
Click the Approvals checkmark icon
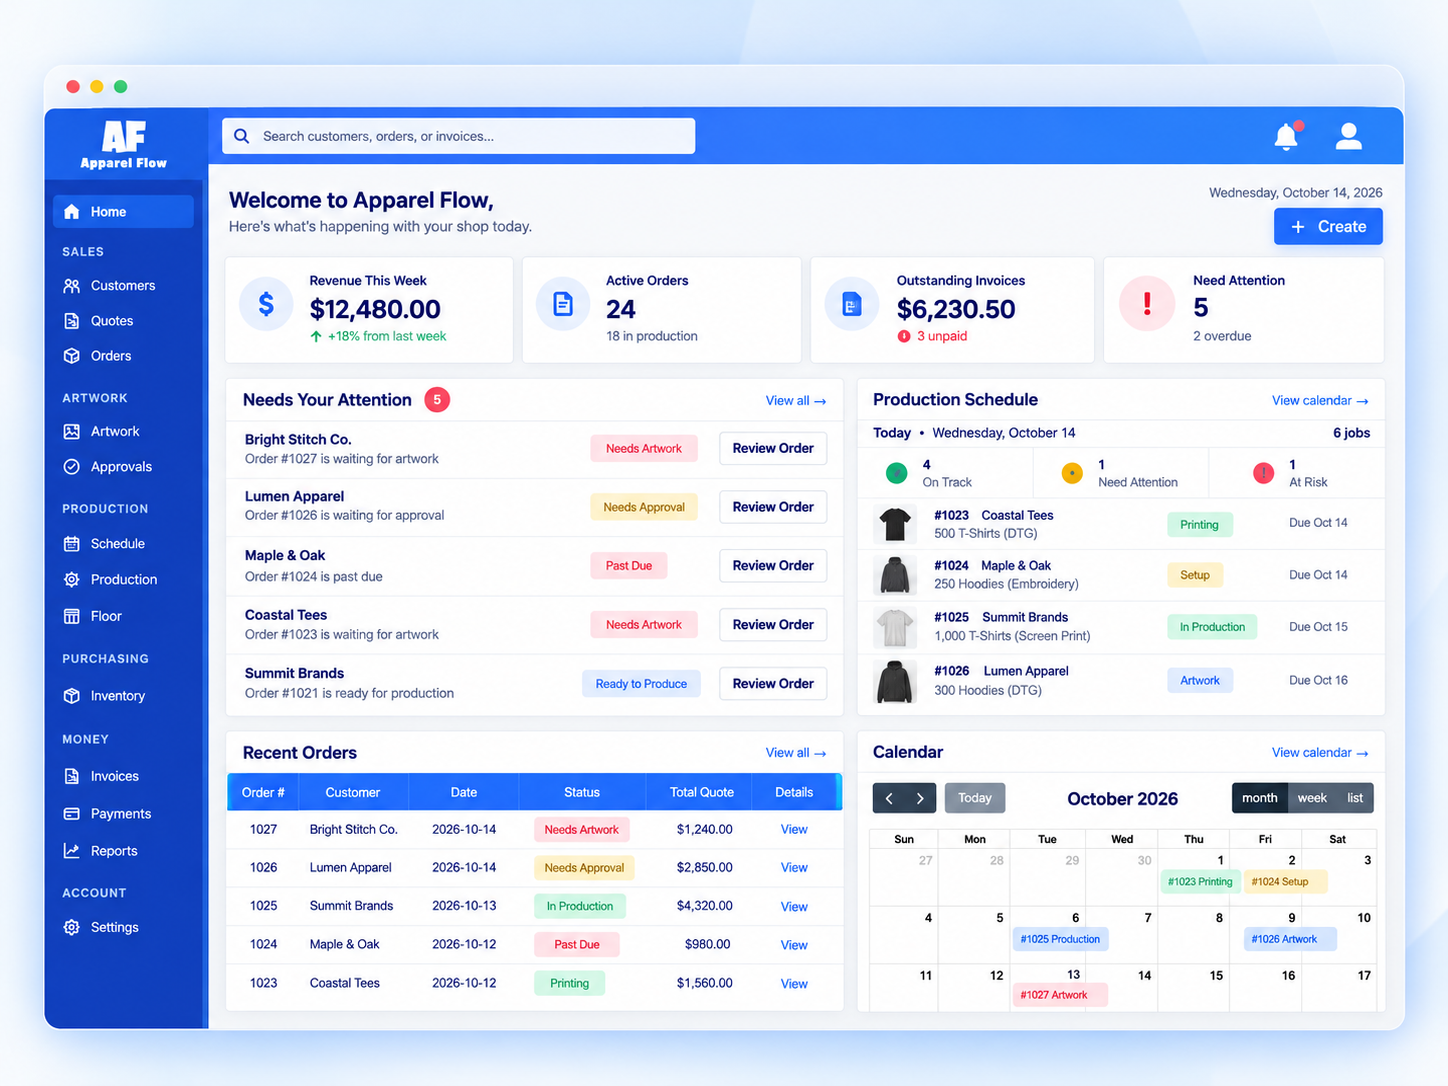pyautogui.click(x=72, y=467)
